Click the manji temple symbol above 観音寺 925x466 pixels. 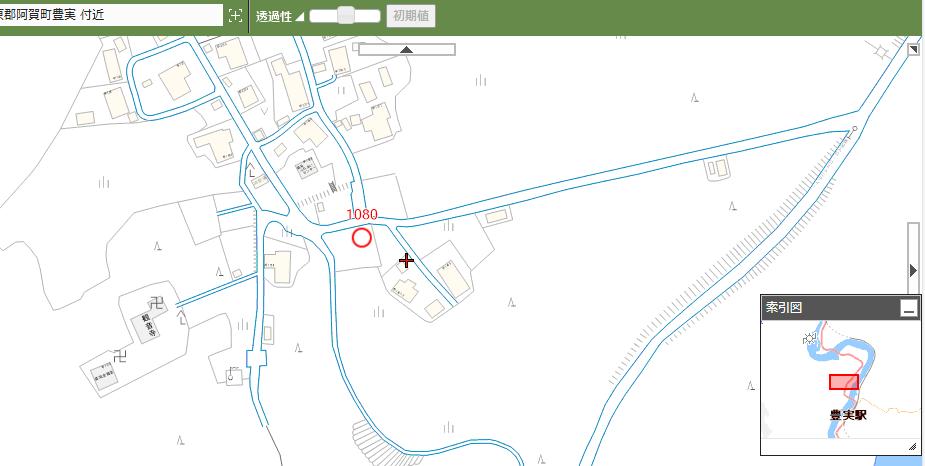coord(155,302)
